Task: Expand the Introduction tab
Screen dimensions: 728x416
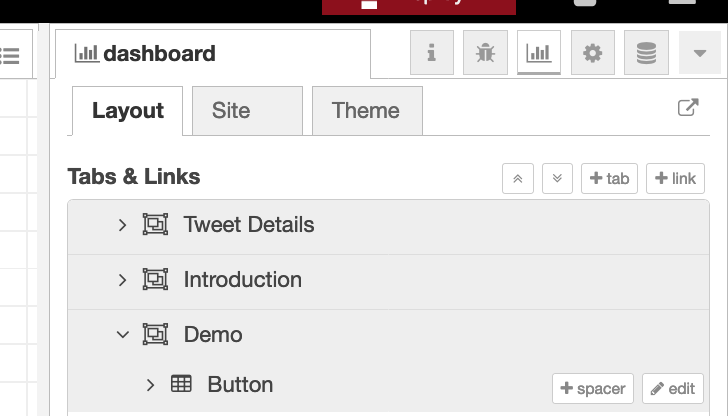Action: (x=122, y=280)
